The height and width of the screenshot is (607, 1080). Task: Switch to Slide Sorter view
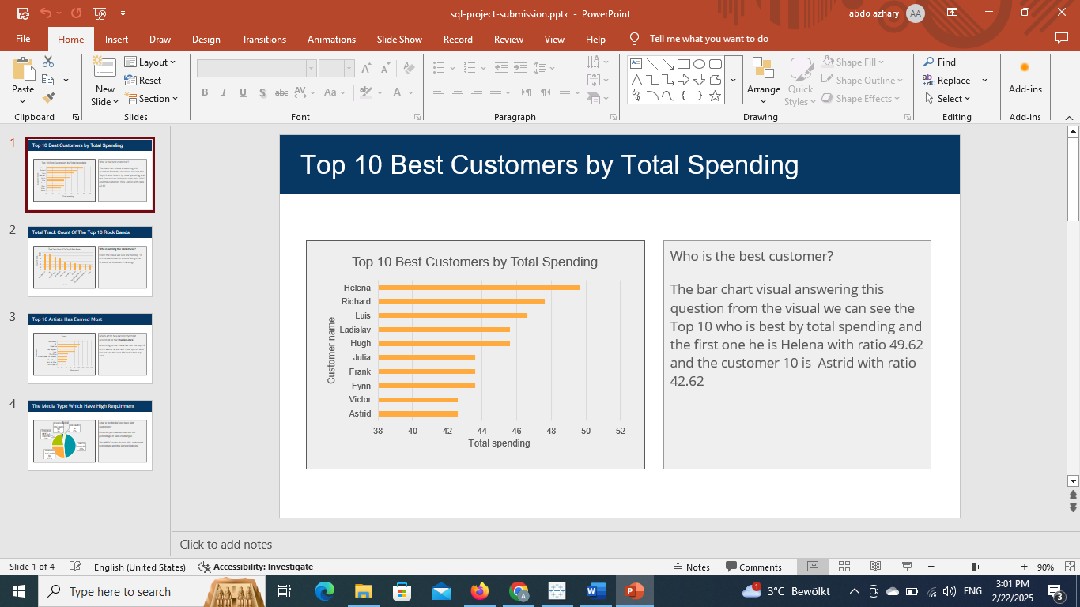845,567
